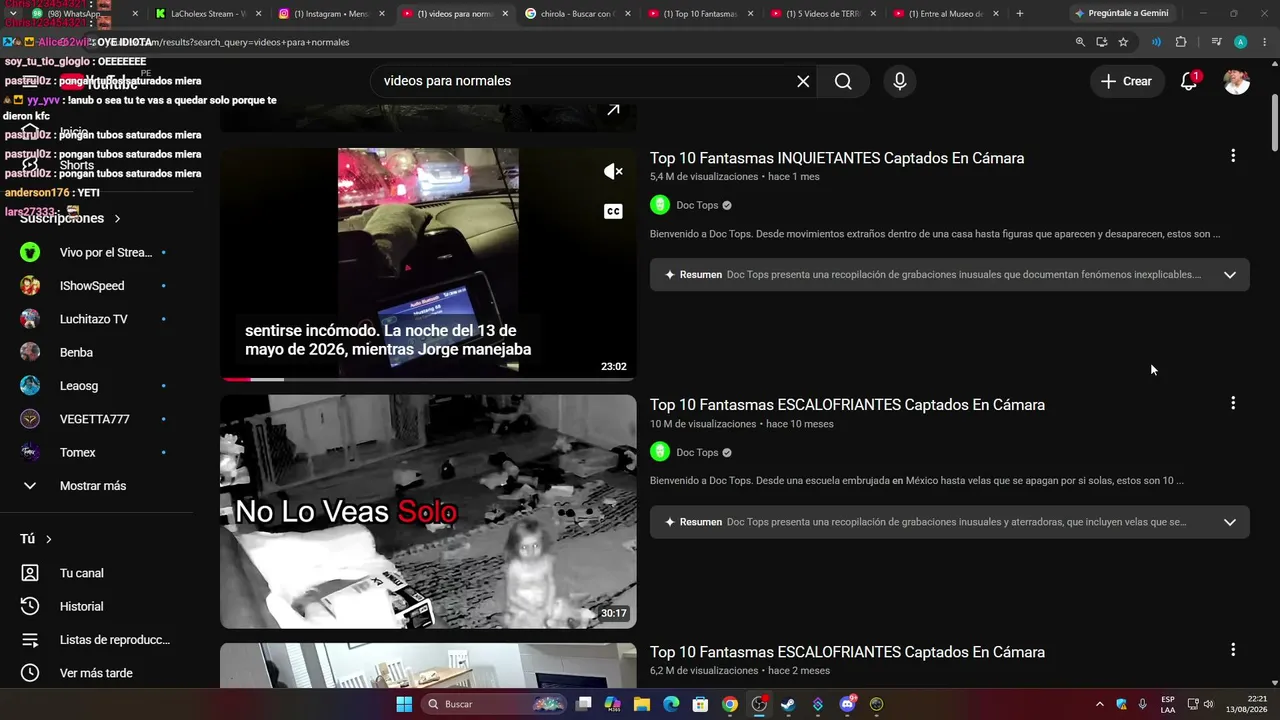Unmute the INQUIETANTES video preview
Viewport: 1280px width, 720px height.
point(613,172)
